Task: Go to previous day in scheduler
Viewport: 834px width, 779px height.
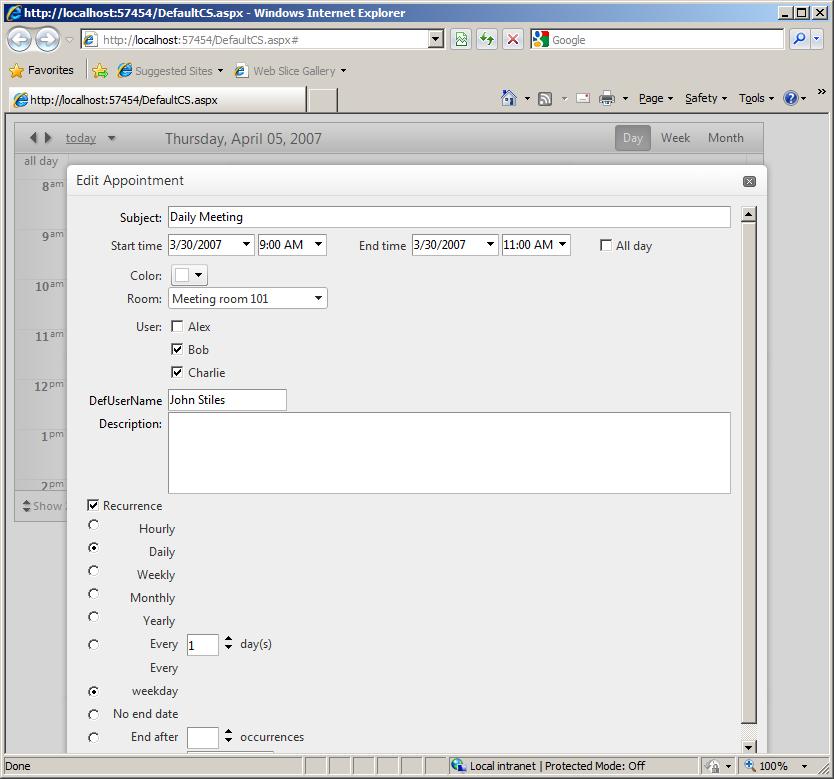Action: tap(33, 138)
